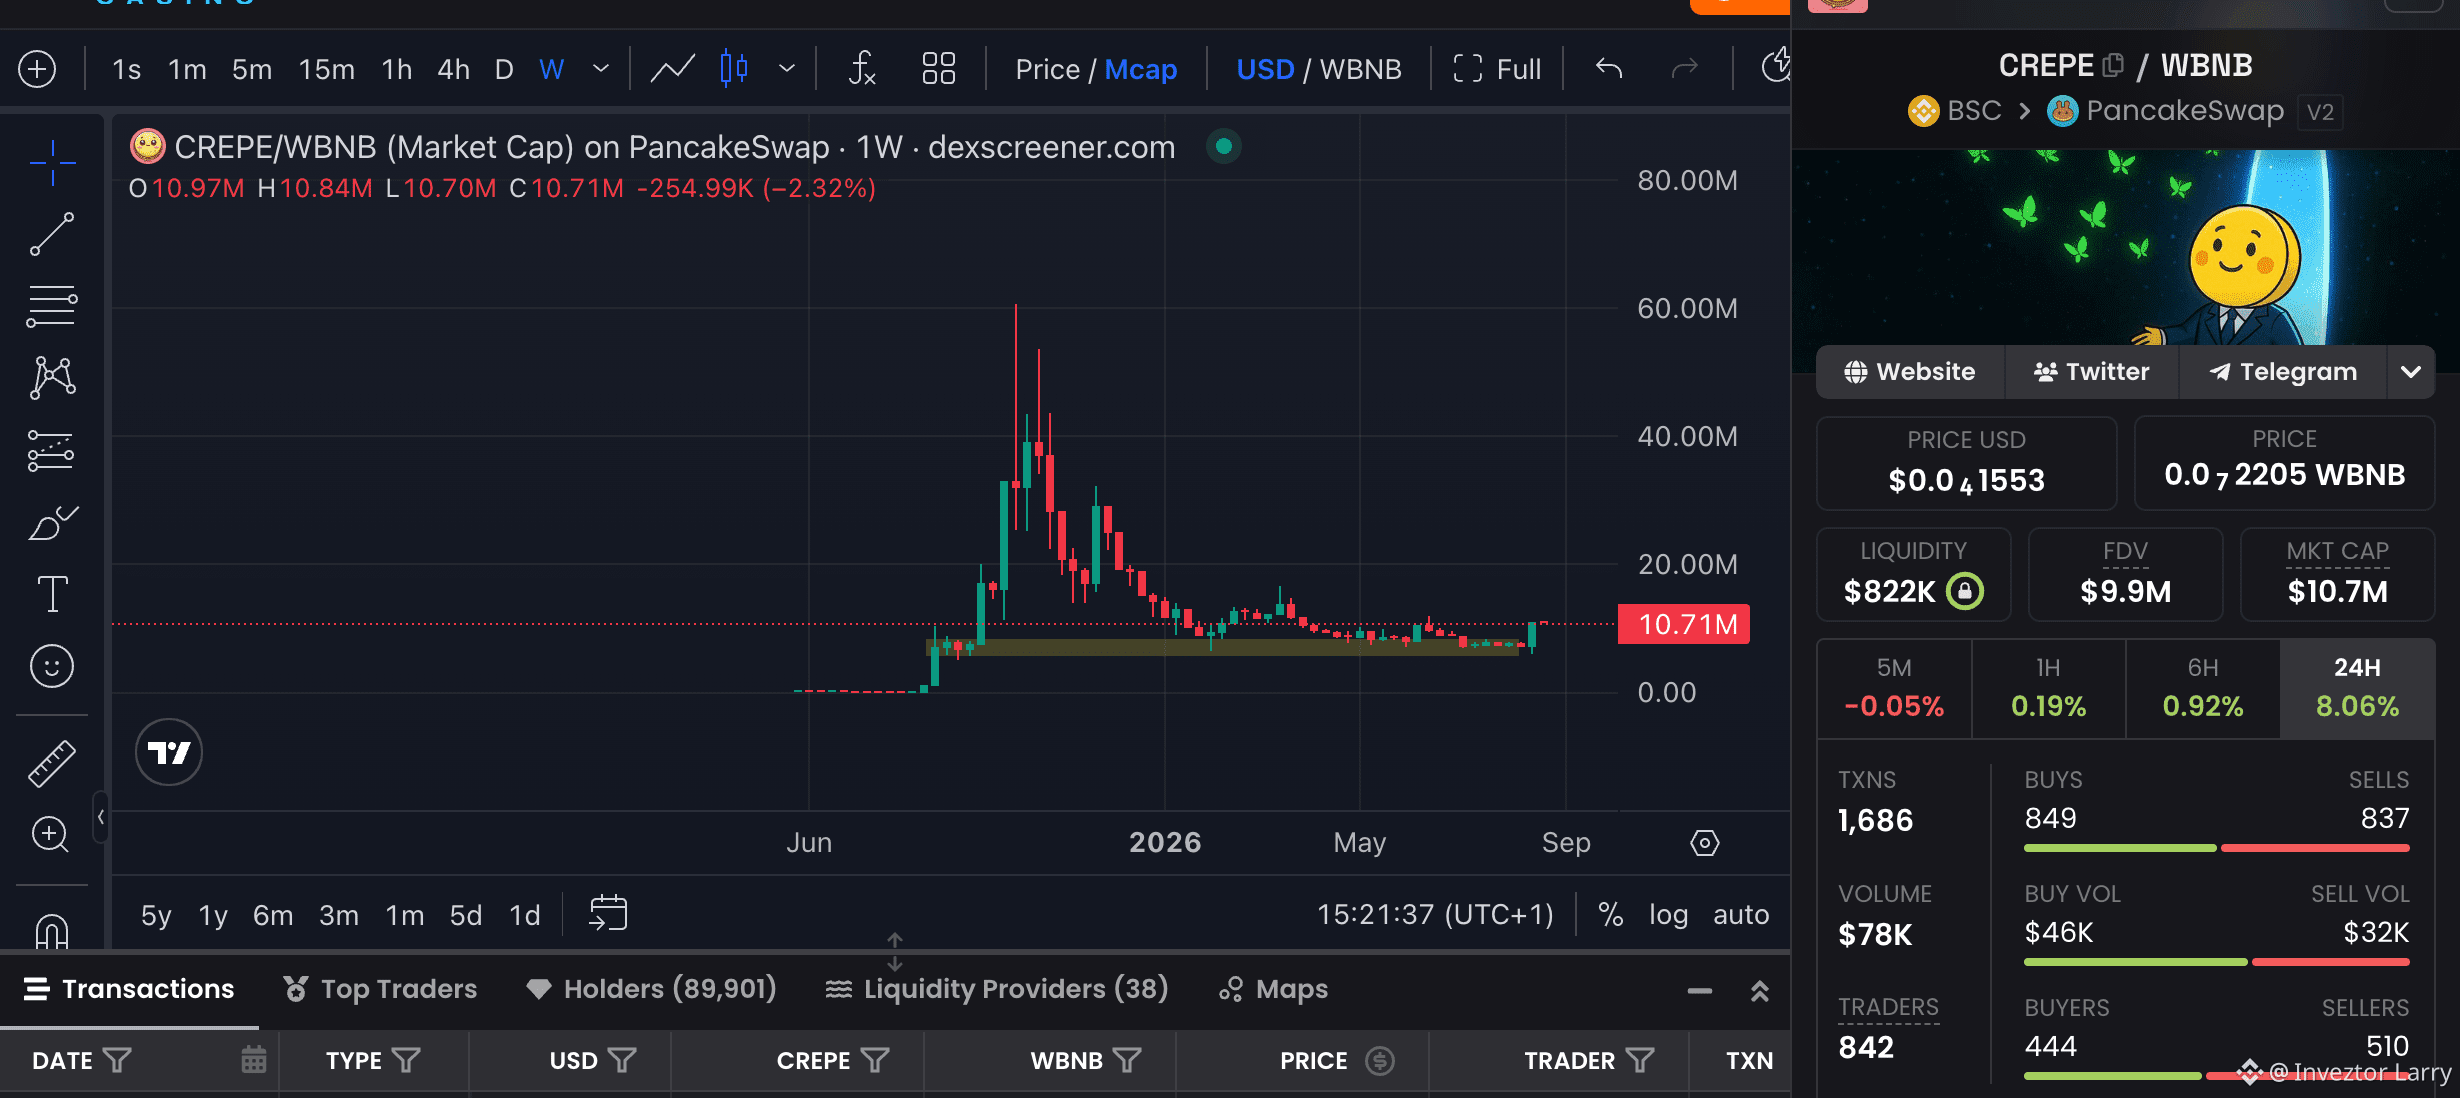The image size is (2460, 1098).
Task: Open the emoji icons tool
Action: point(52,666)
